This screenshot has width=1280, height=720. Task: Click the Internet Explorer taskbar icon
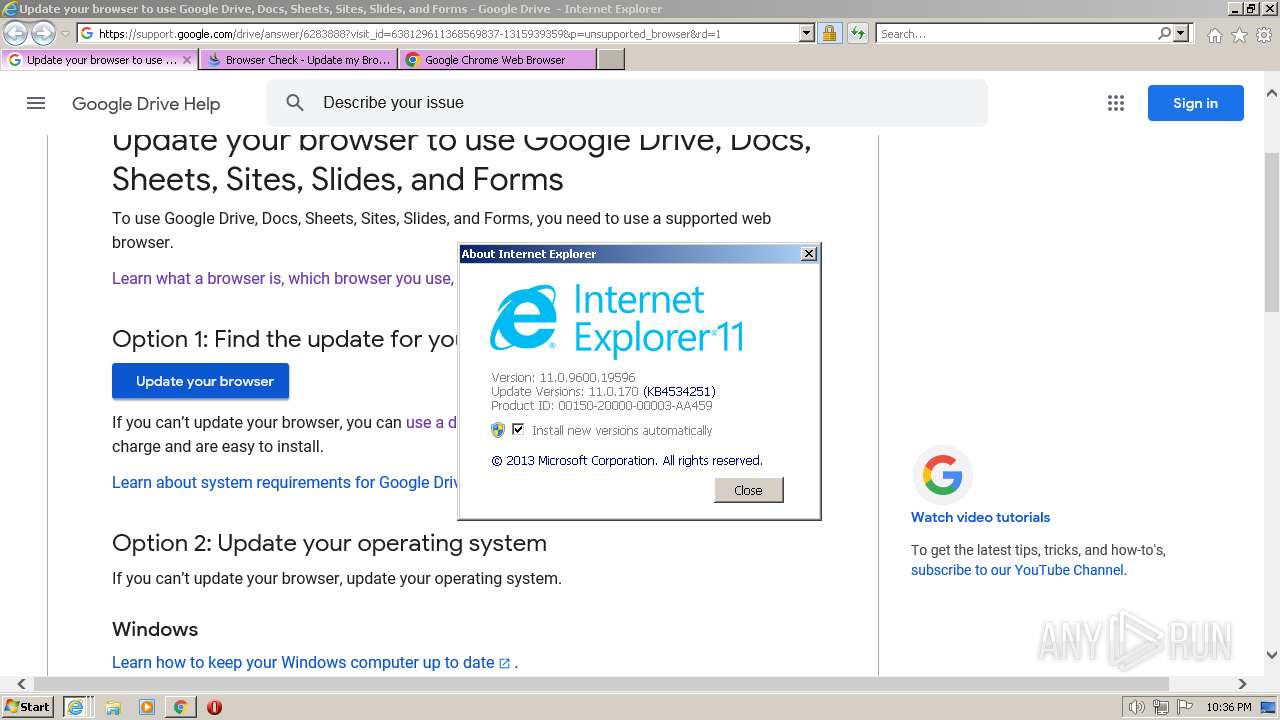click(x=75, y=707)
